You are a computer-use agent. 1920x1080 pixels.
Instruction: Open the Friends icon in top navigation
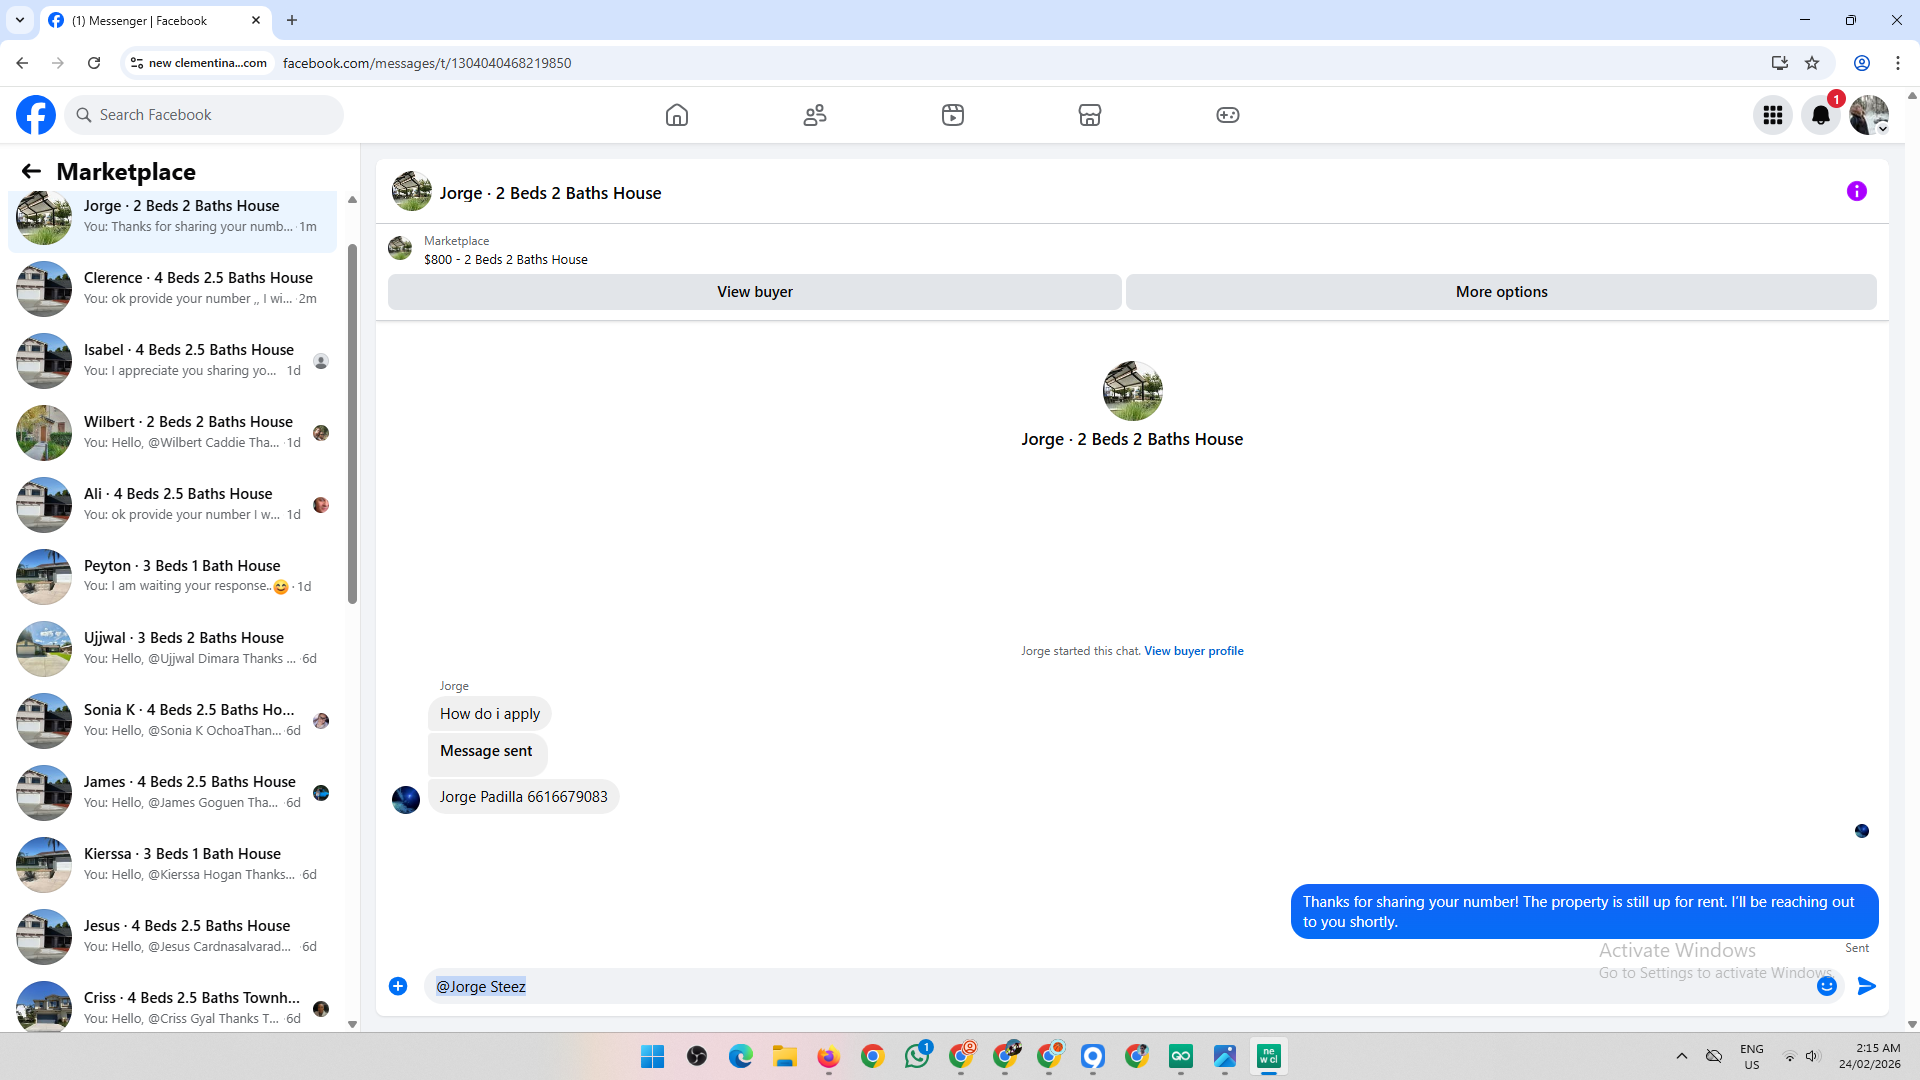coord(815,115)
